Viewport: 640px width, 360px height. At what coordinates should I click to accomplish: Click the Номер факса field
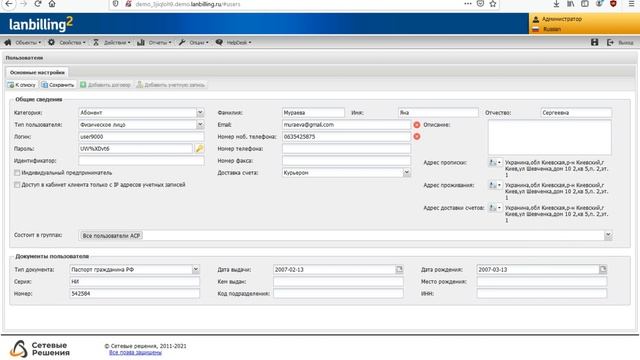point(346,161)
